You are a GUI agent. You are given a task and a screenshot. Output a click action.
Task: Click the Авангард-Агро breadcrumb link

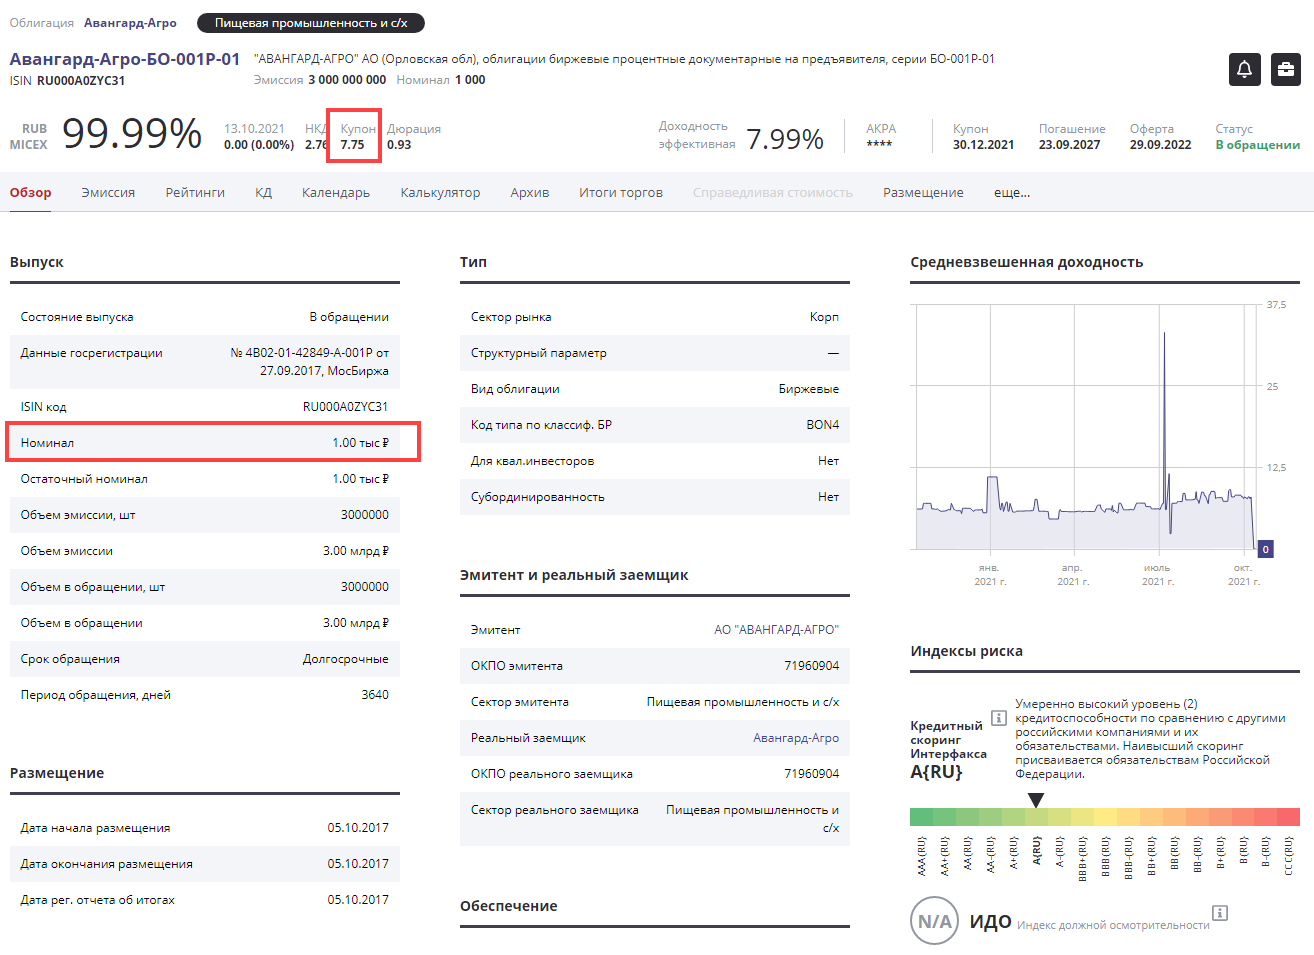point(130,23)
